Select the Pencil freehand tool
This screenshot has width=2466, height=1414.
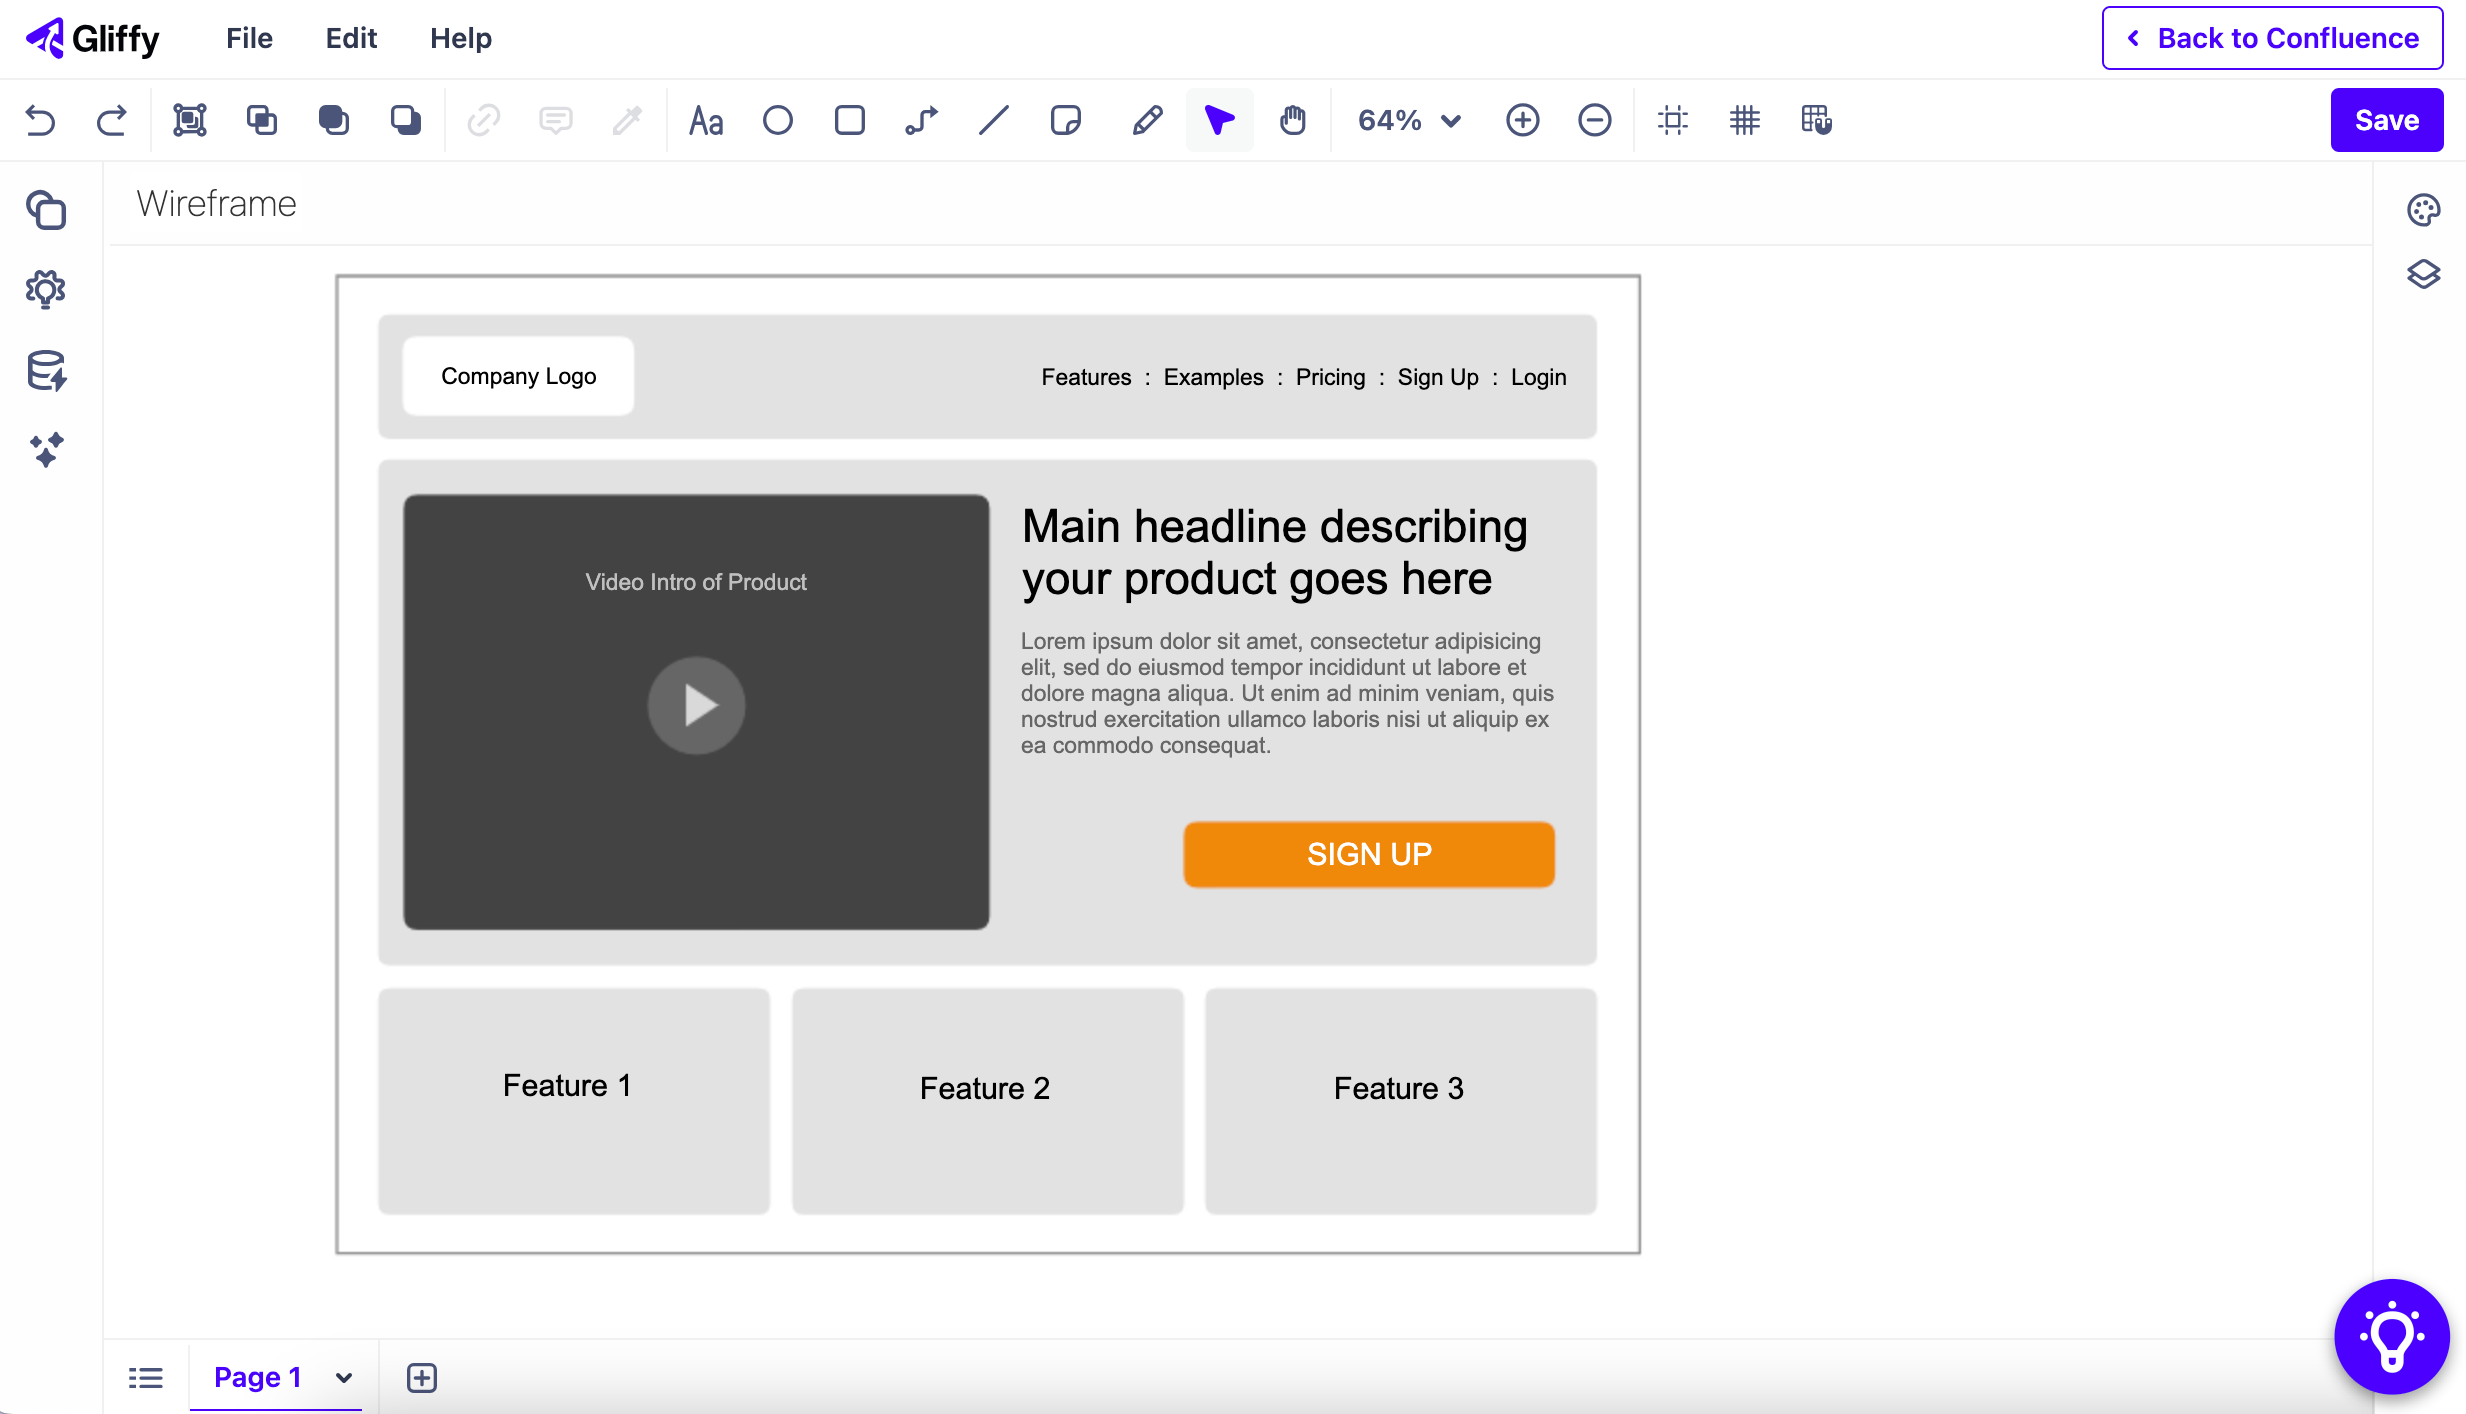[x=1147, y=120]
